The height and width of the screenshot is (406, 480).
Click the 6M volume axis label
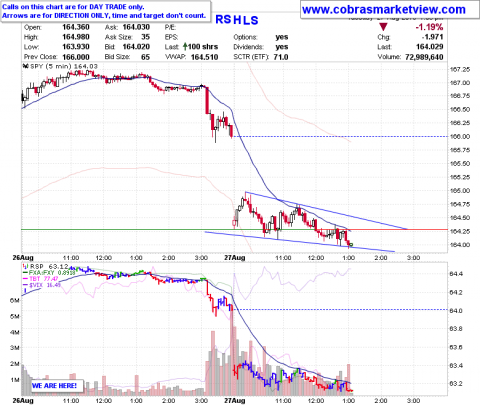tap(14, 301)
